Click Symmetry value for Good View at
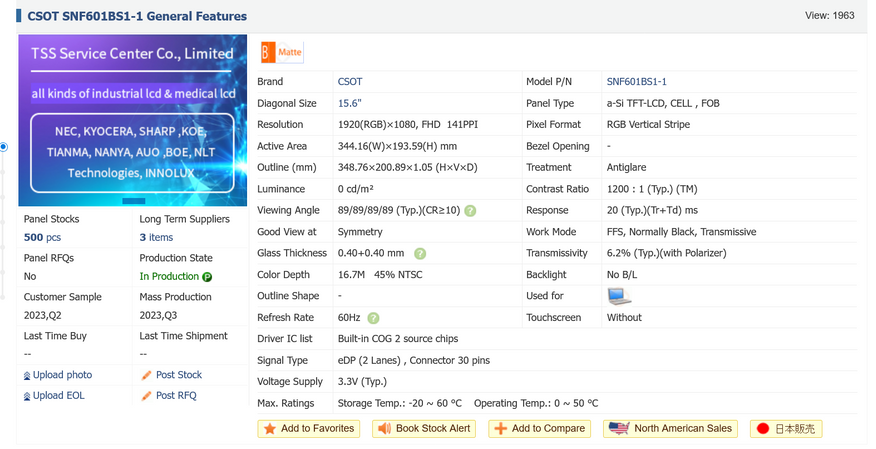 360,232
